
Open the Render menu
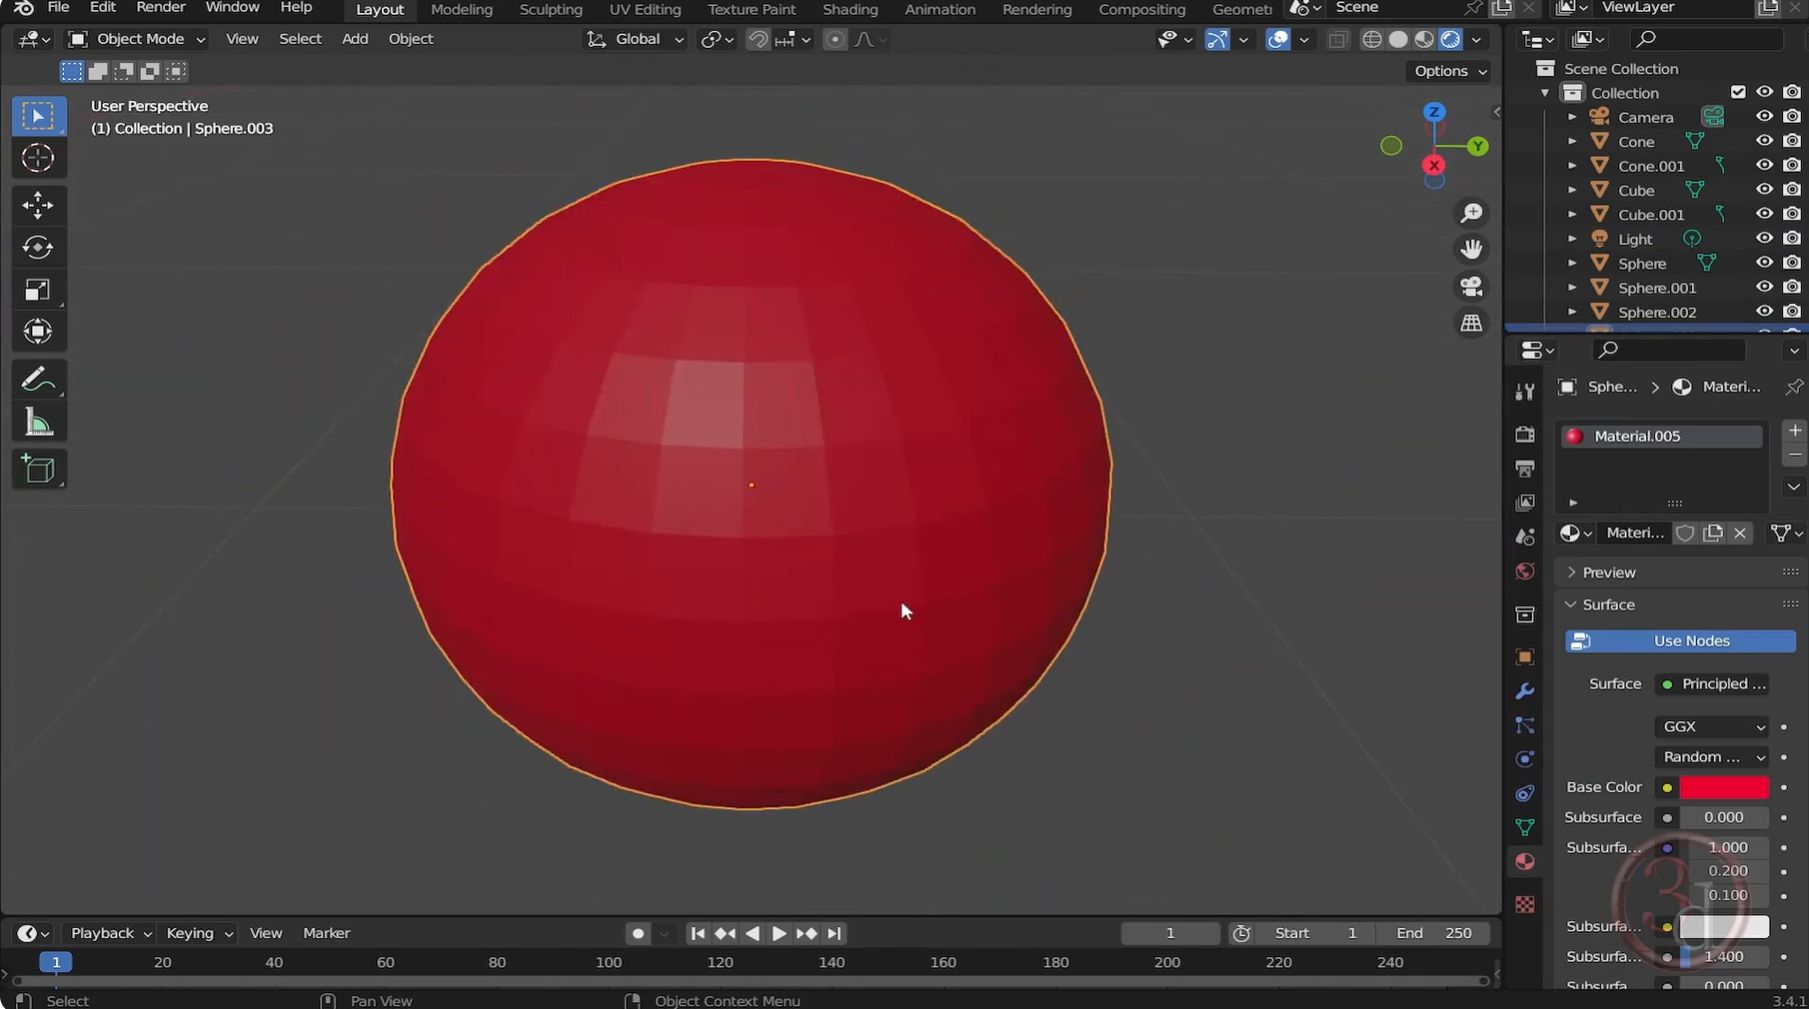click(160, 8)
